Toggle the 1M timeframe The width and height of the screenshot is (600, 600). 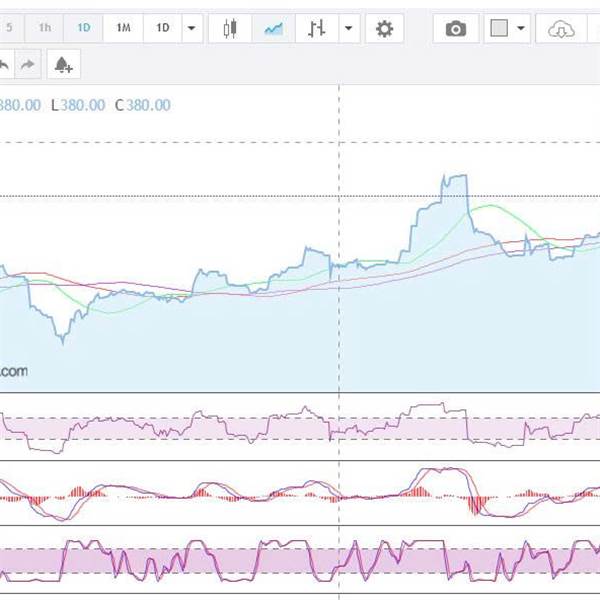point(123,28)
